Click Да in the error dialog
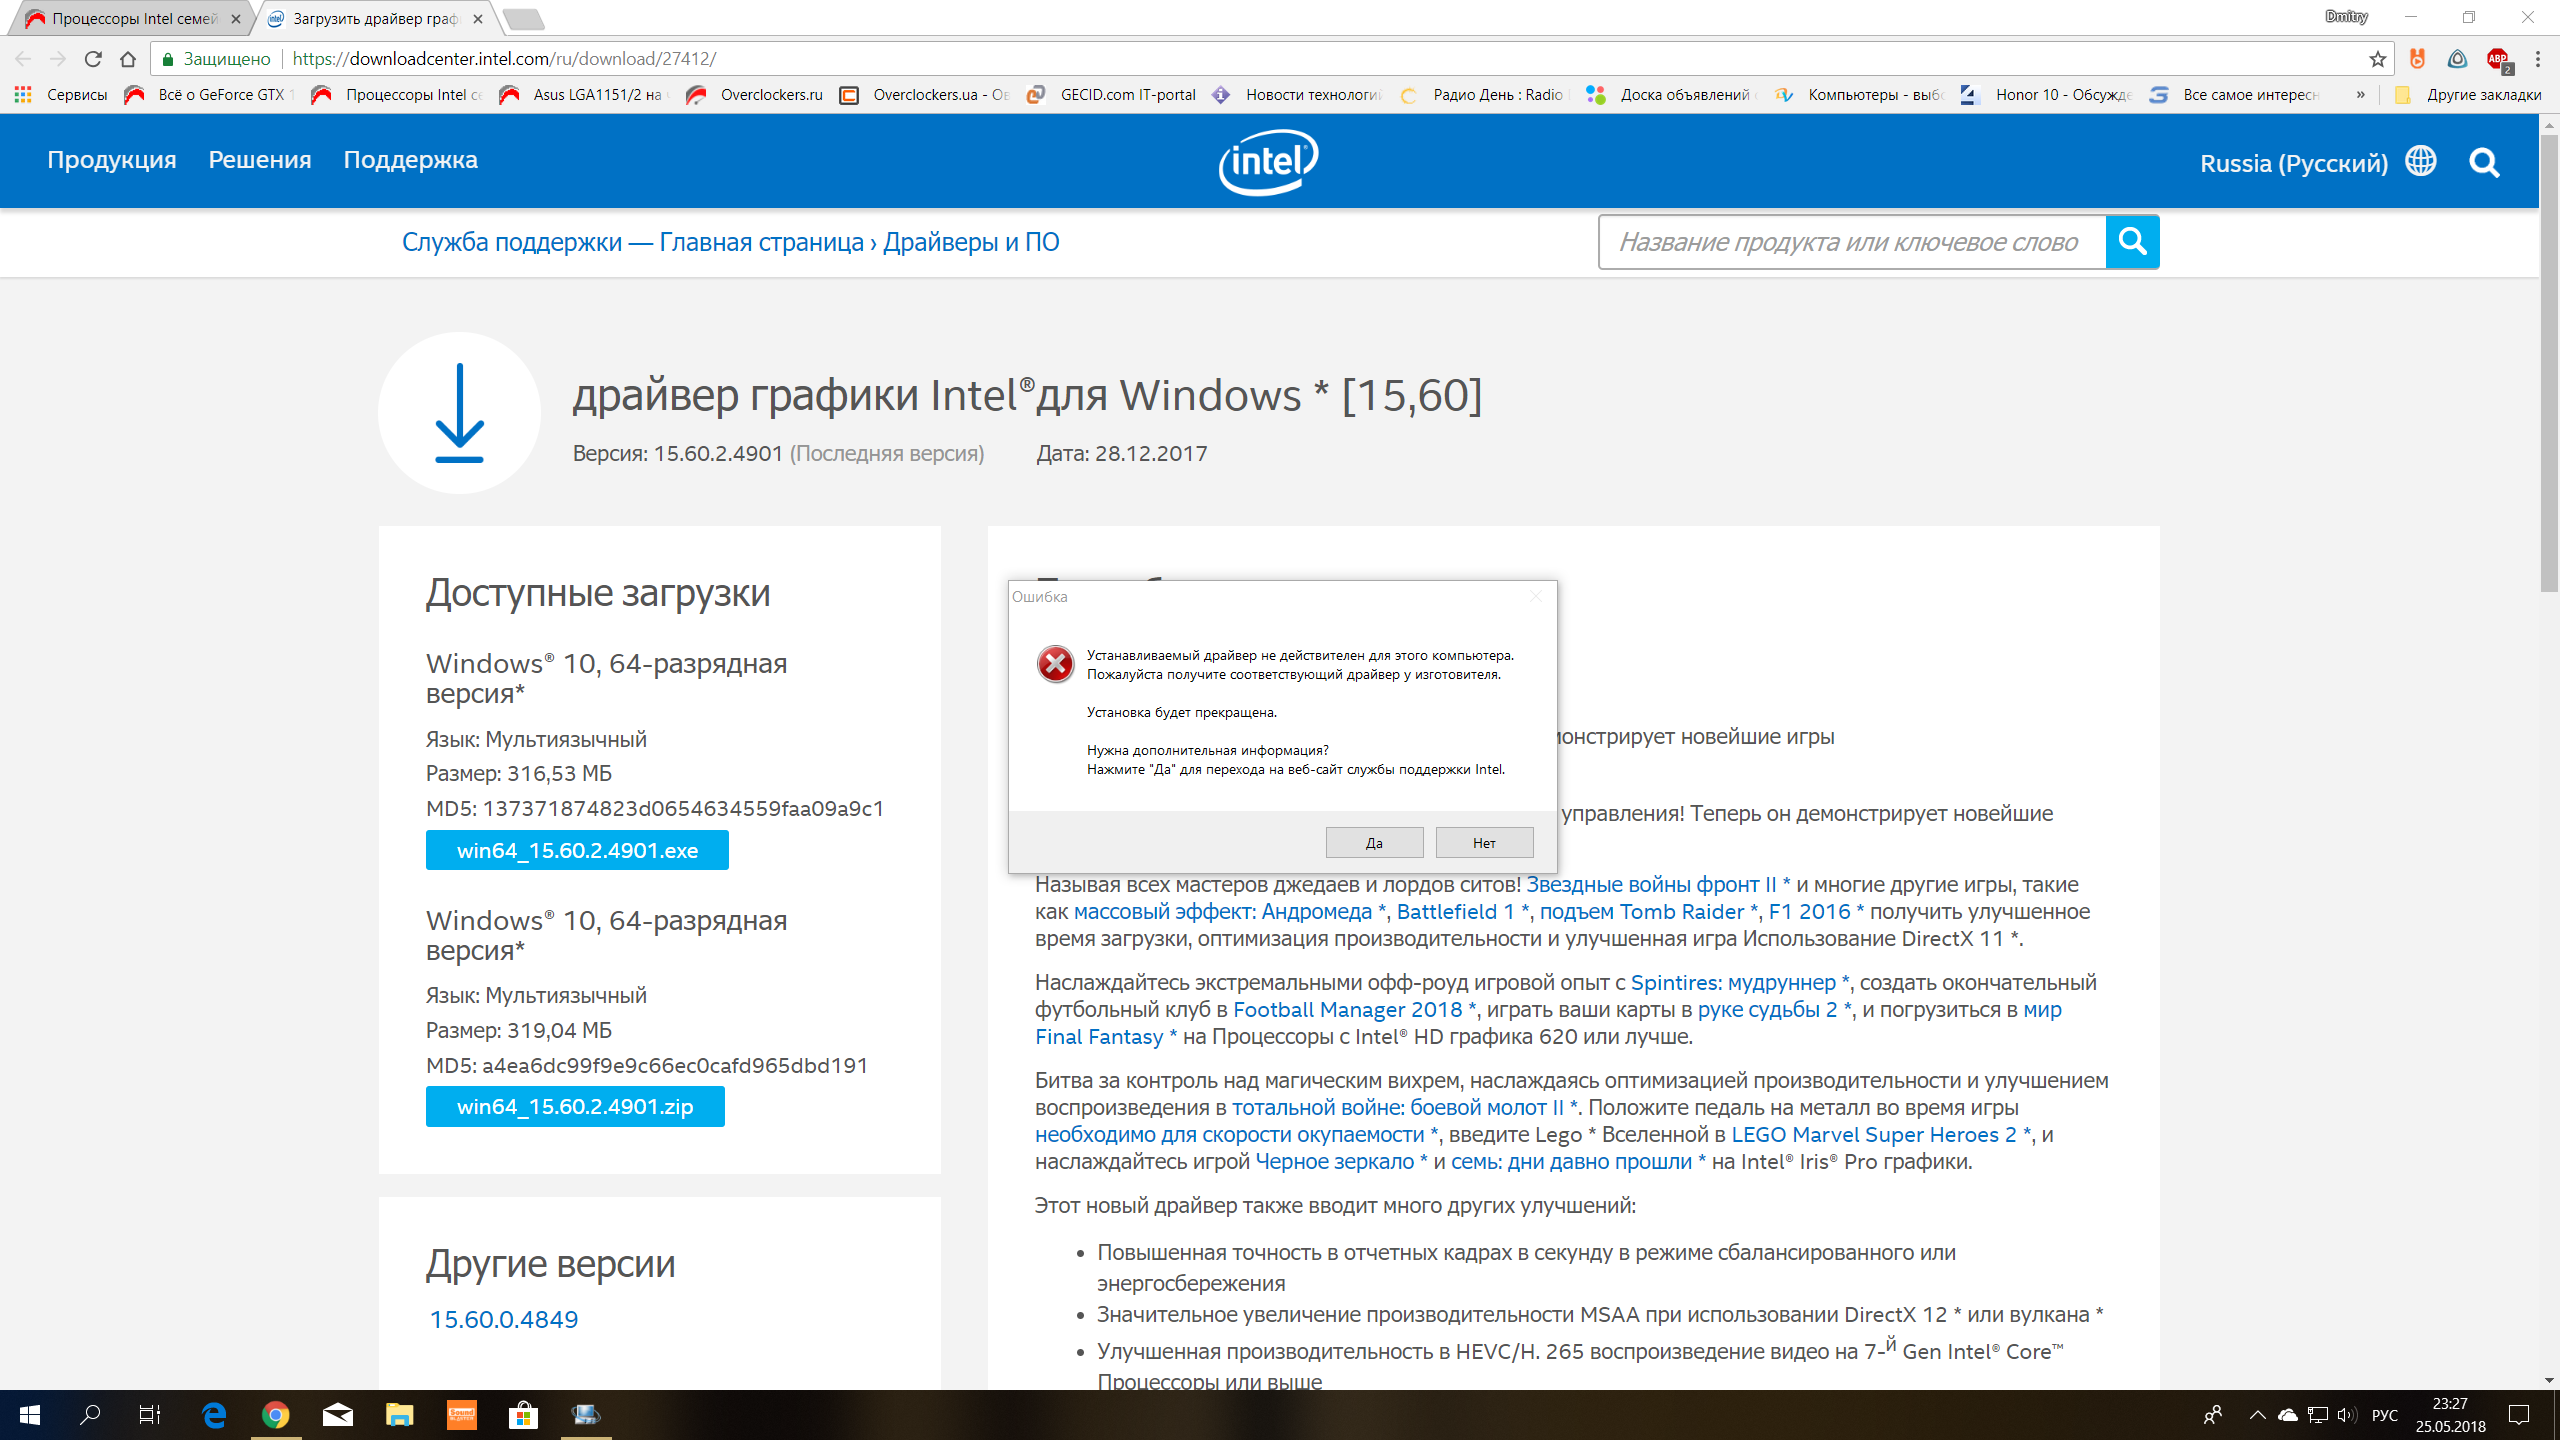The image size is (2560, 1440). pyautogui.click(x=1374, y=843)
